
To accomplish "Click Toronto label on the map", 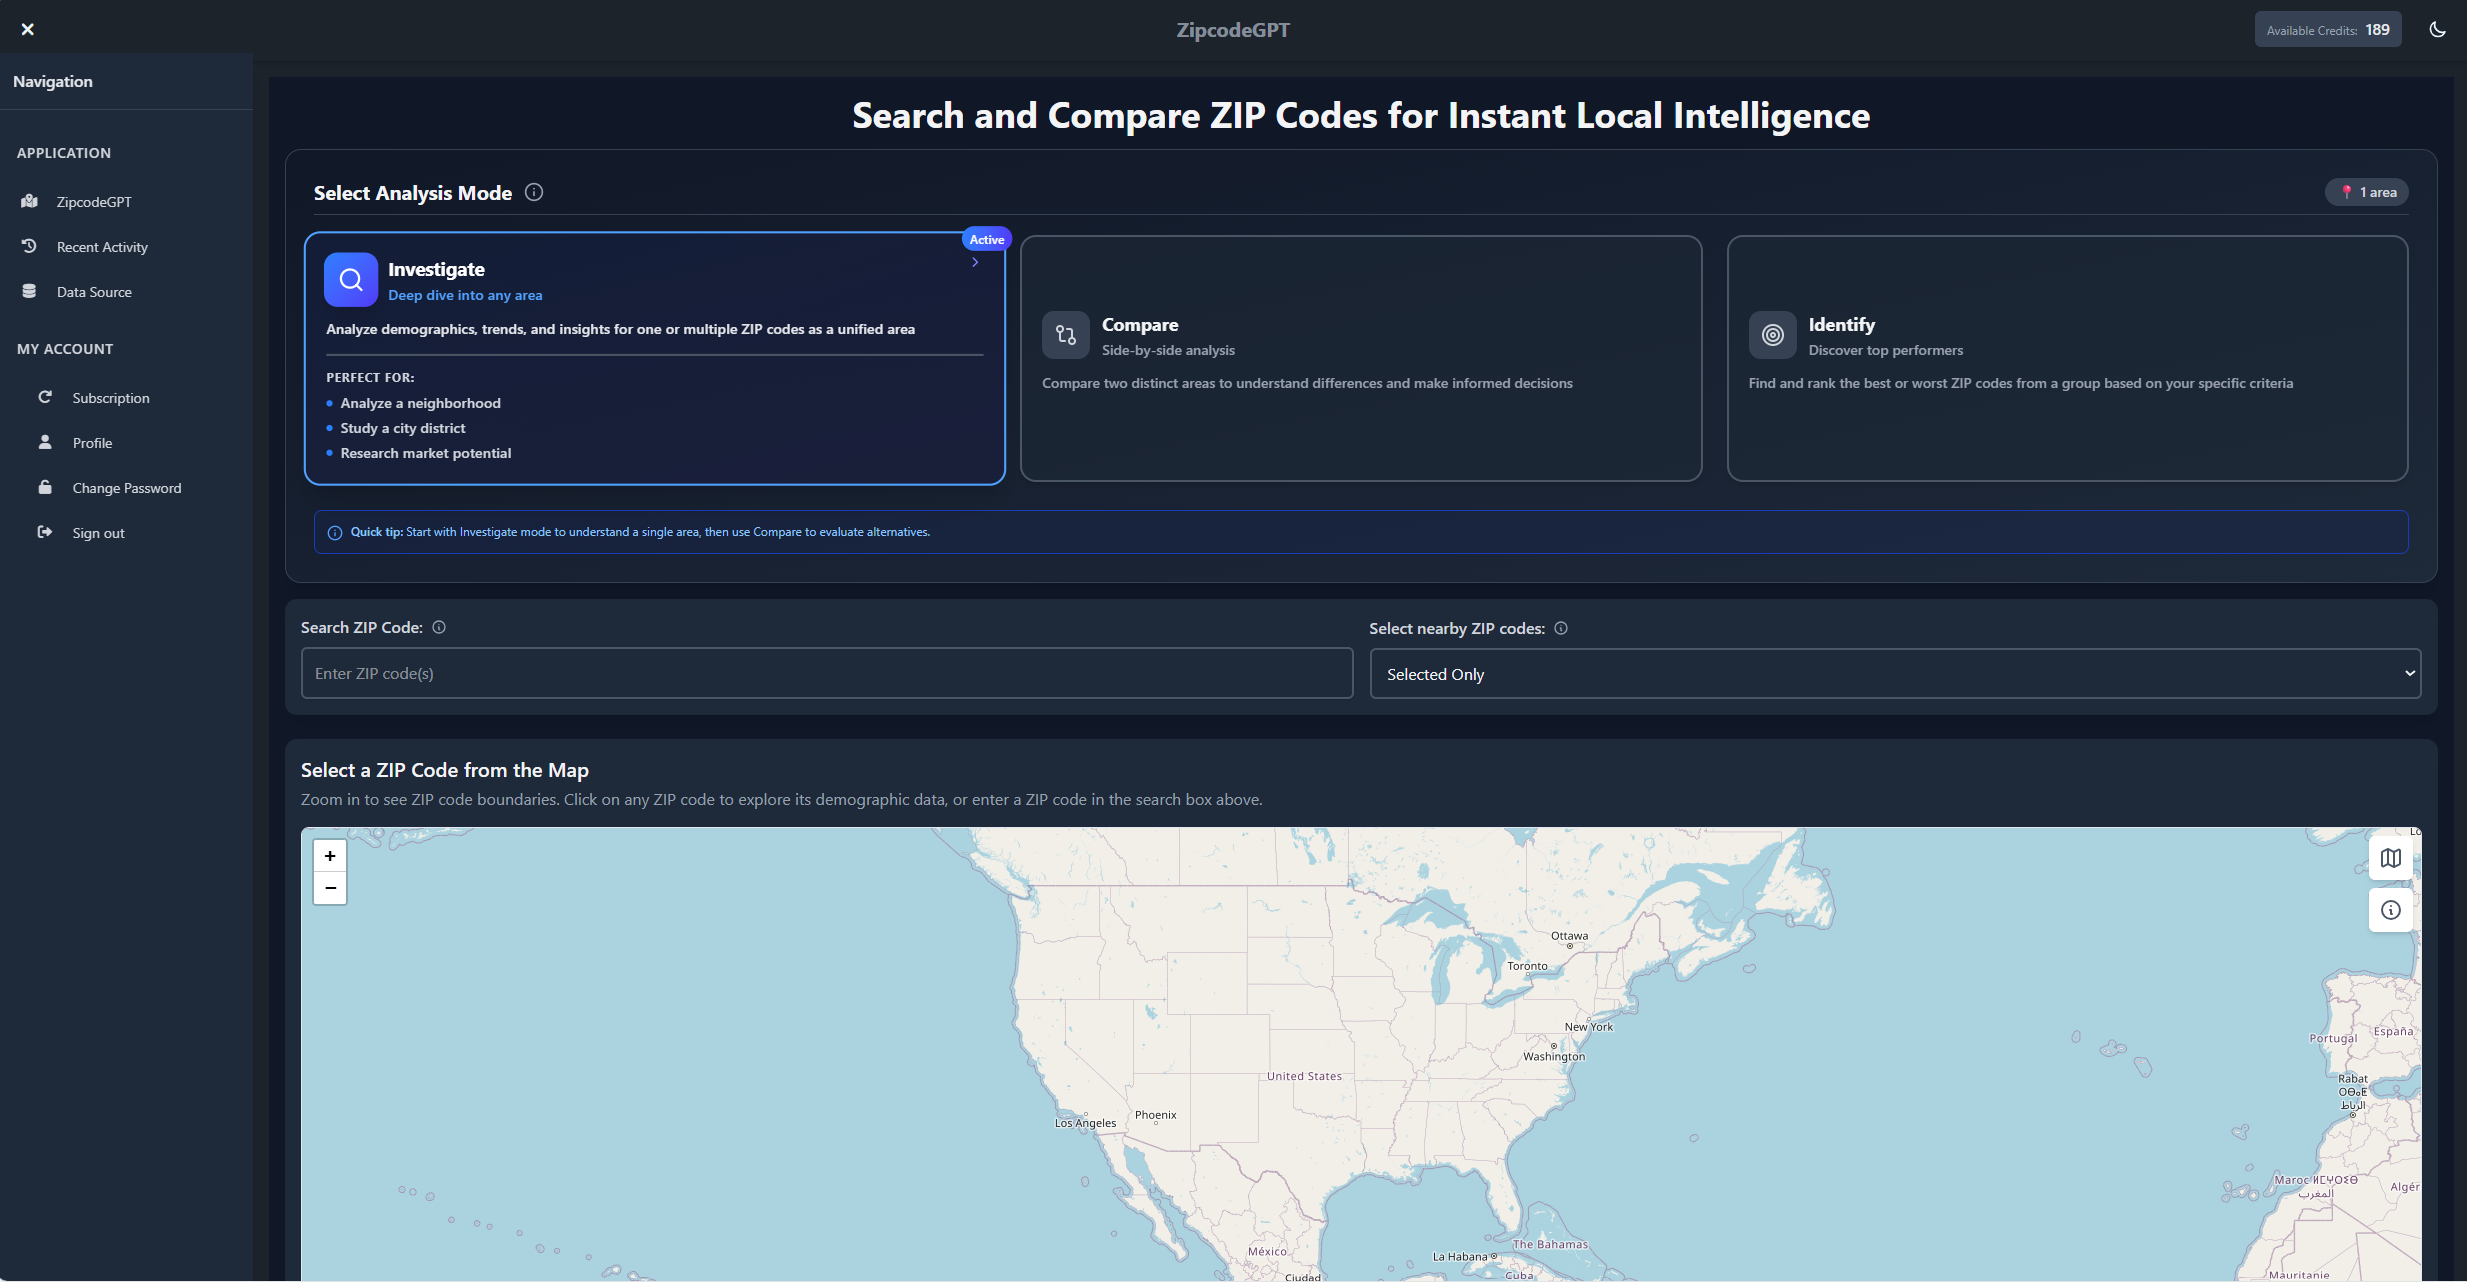I will (x=1527, y=966).
